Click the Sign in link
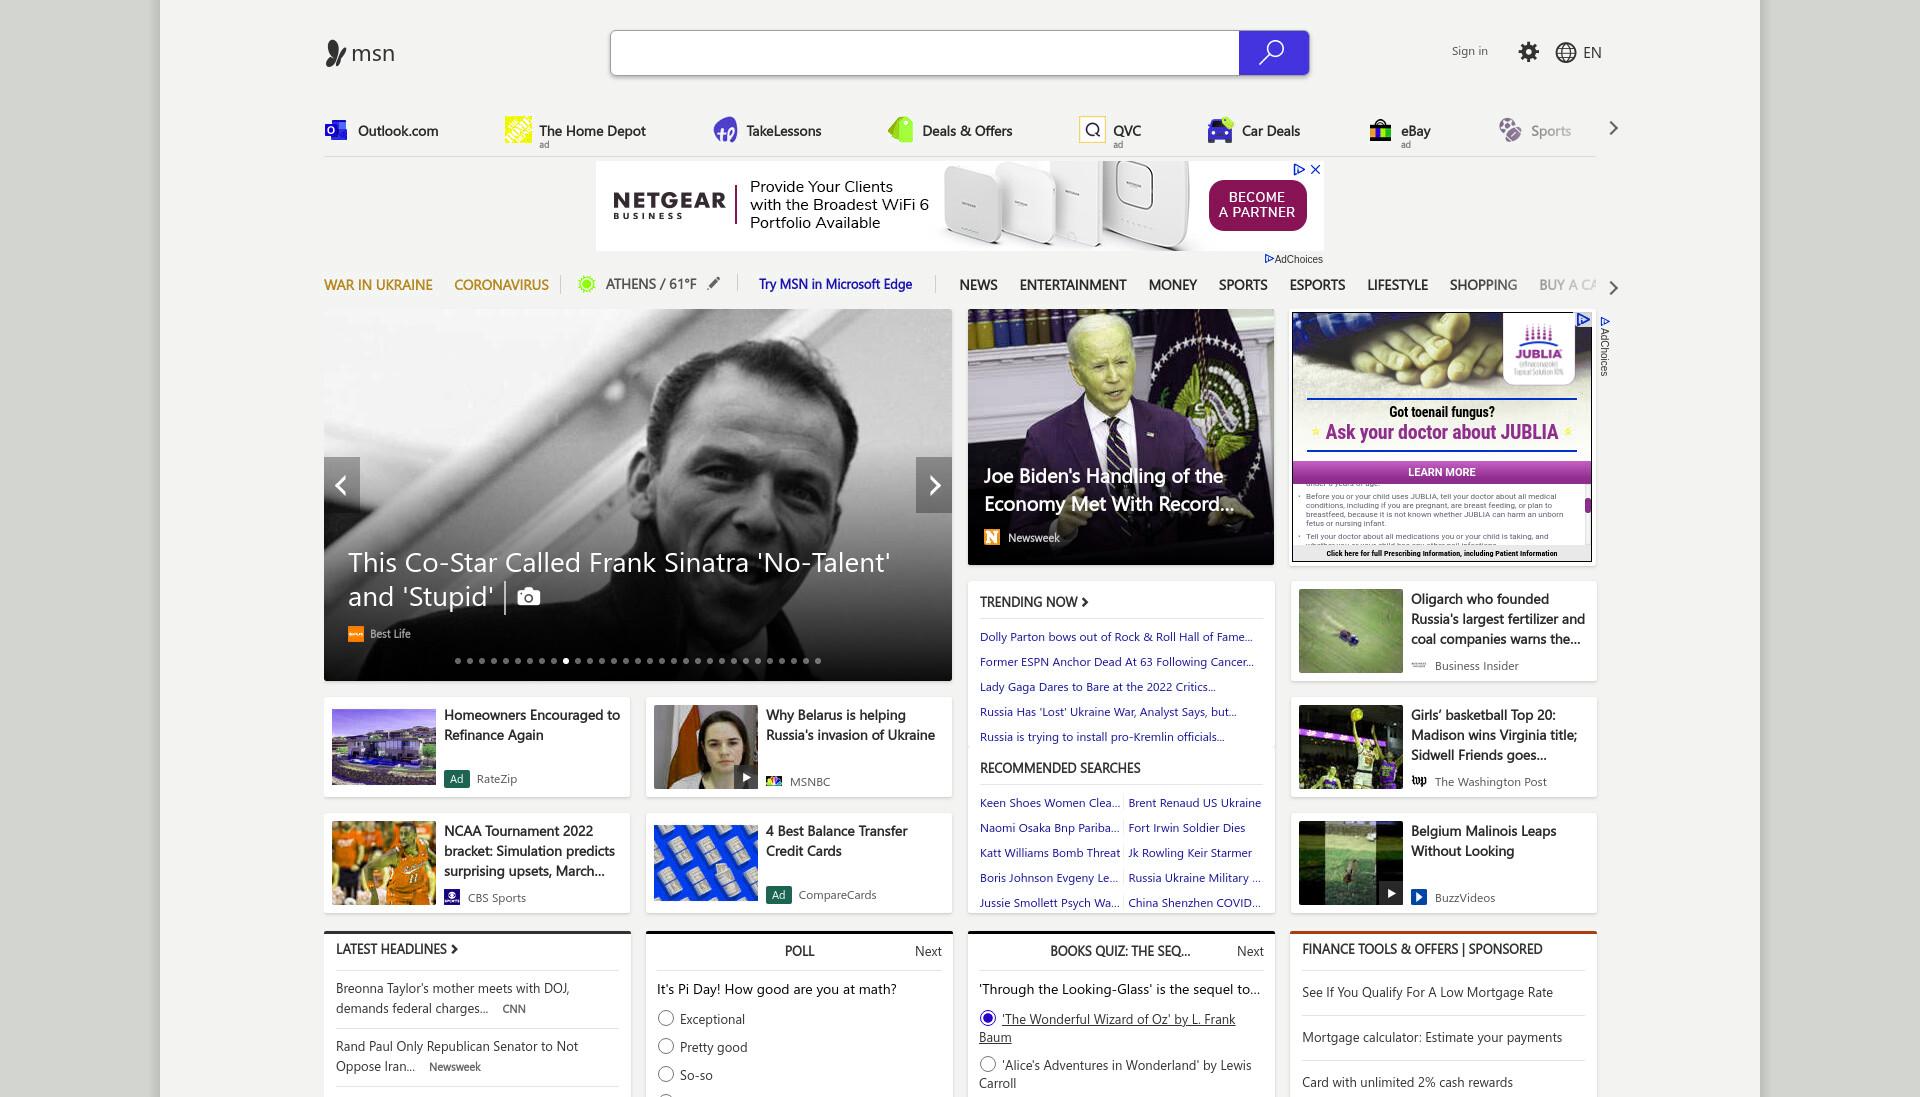 (x=1469, y=51)
